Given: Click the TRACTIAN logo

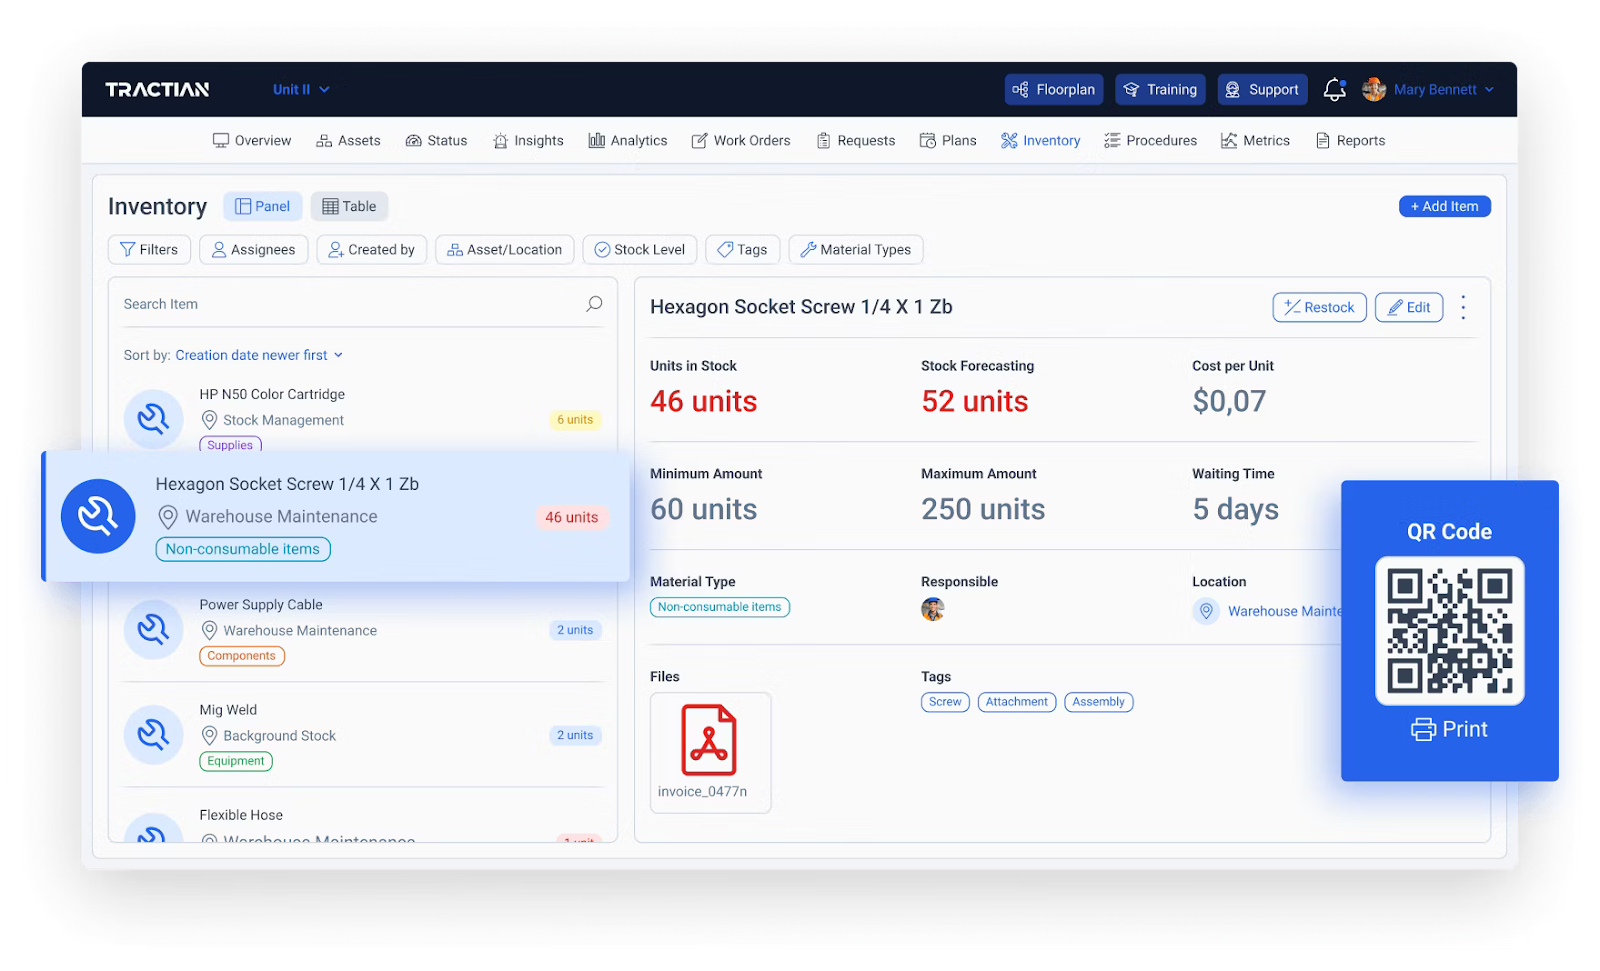Looking at the screenshot, I should (x=157, y=90).
